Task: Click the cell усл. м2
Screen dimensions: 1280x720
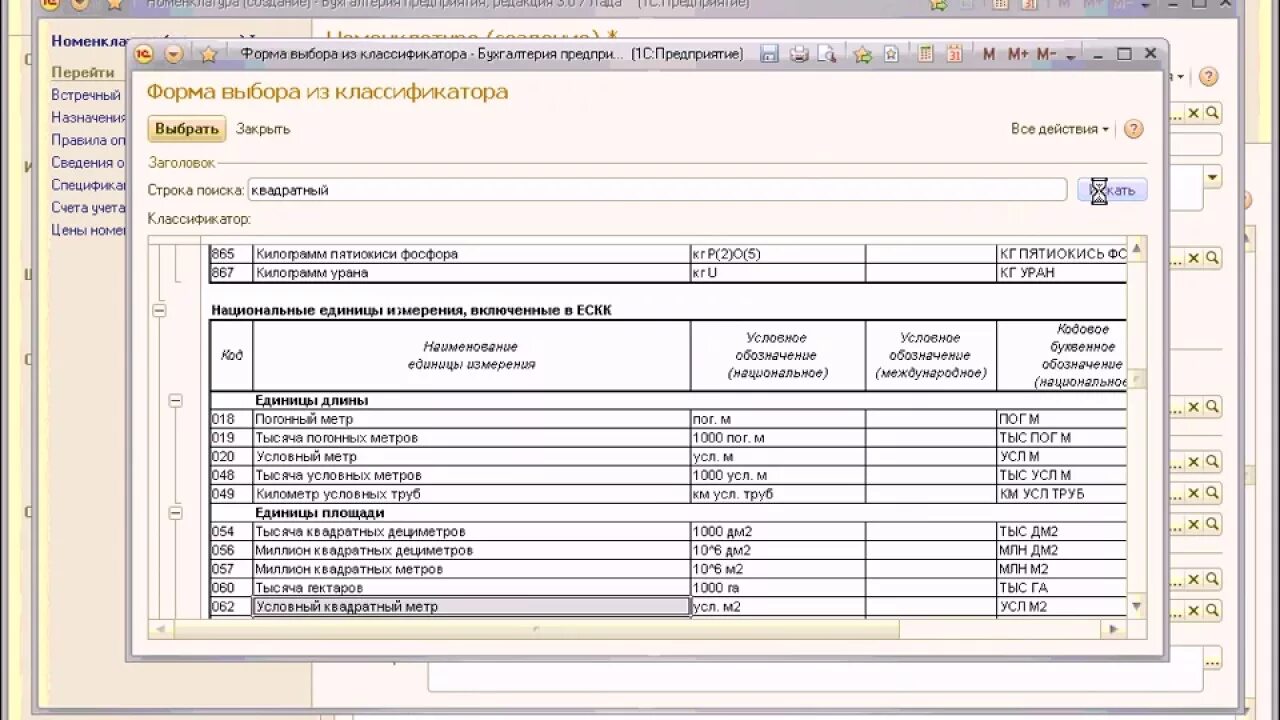Action: [778, 607]
